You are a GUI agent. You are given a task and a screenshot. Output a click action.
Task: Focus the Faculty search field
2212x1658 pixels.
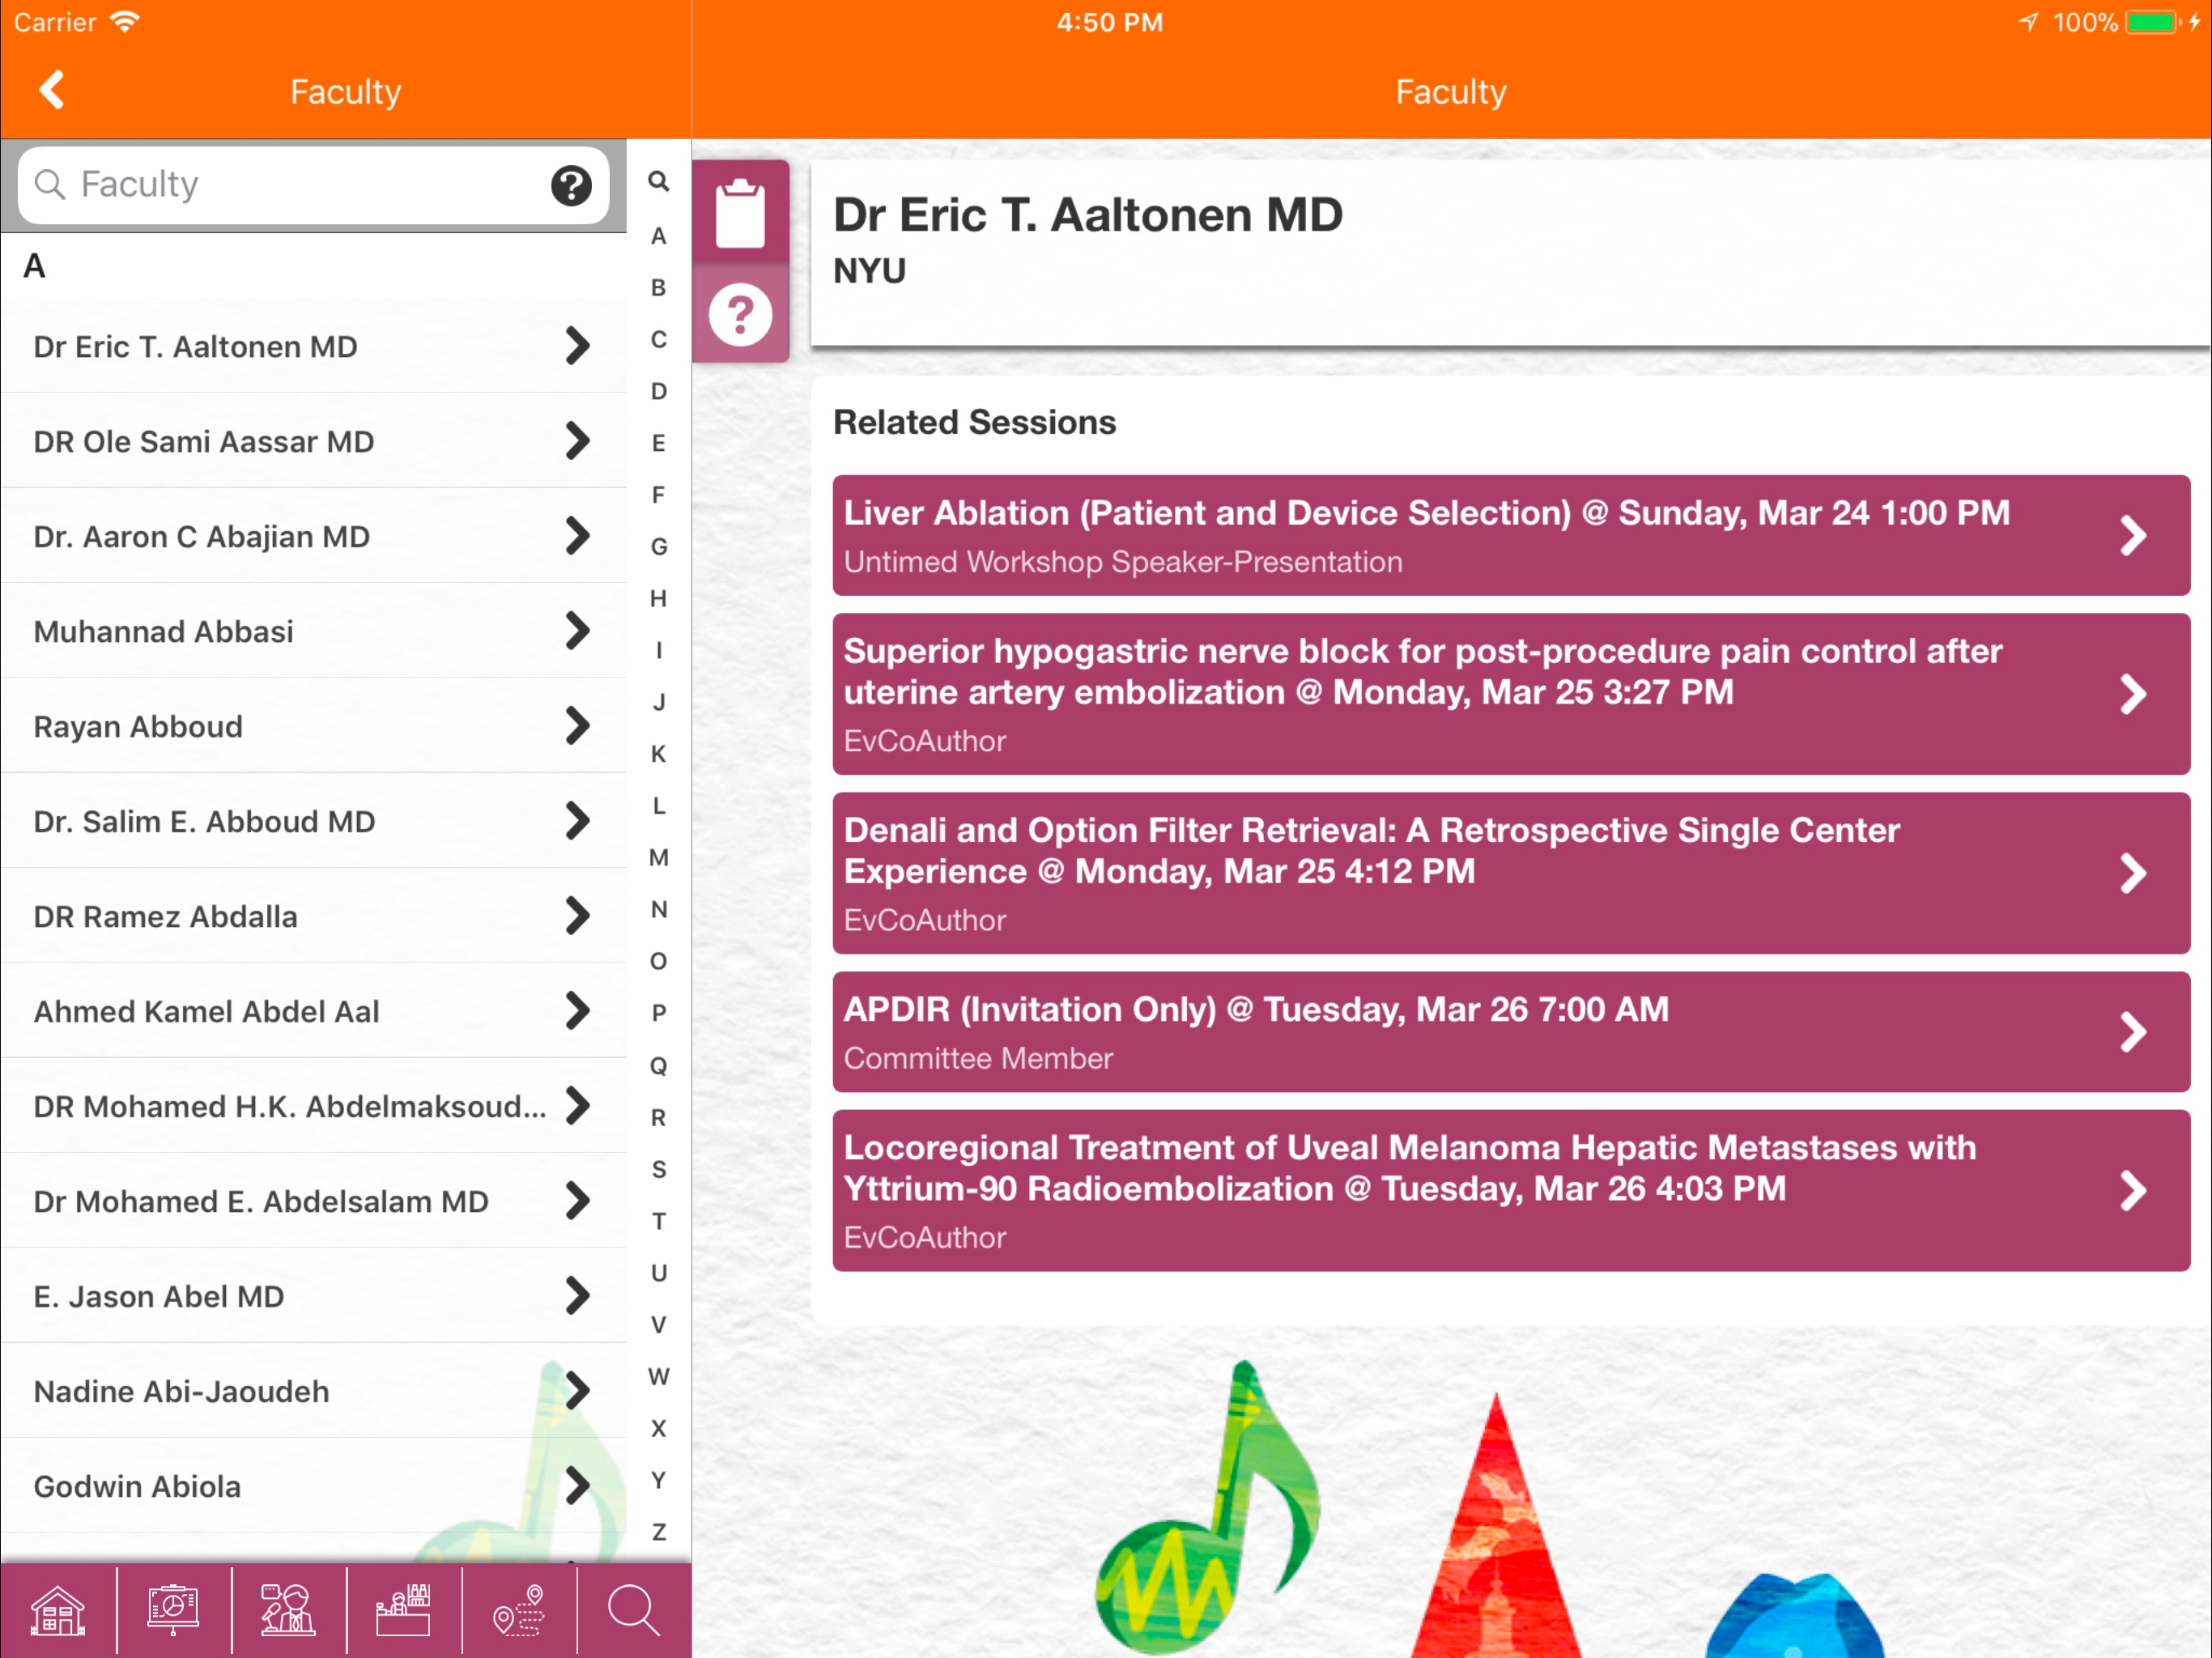[313, 185]
